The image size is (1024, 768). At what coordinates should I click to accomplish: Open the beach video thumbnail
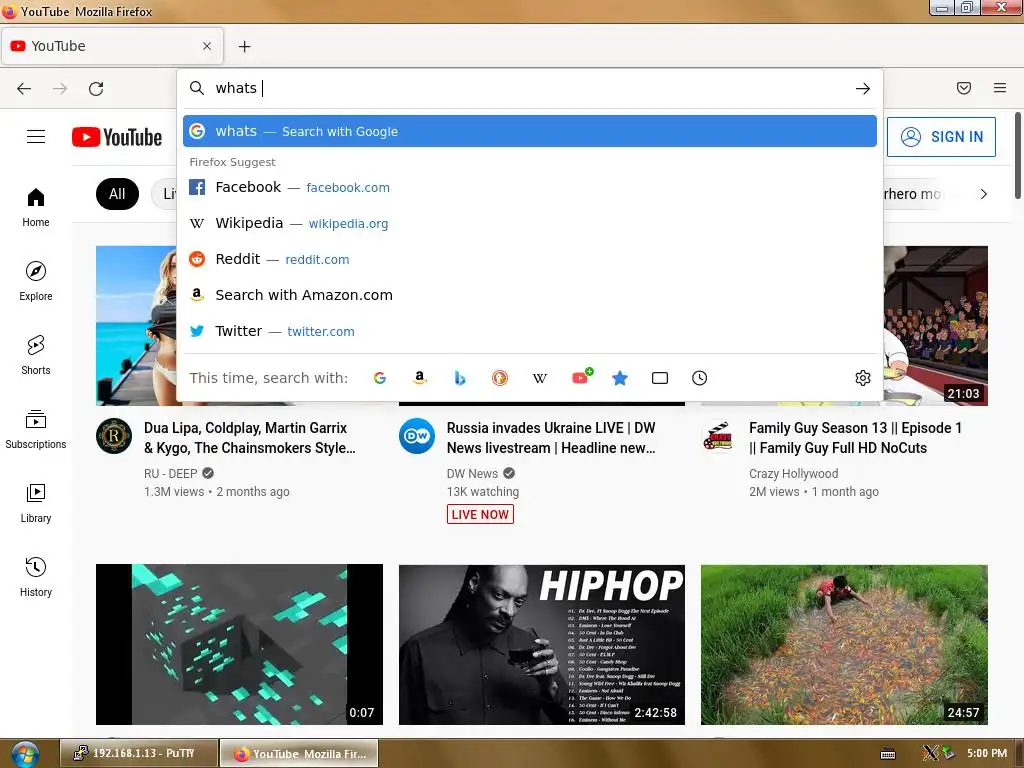point(136,326)
